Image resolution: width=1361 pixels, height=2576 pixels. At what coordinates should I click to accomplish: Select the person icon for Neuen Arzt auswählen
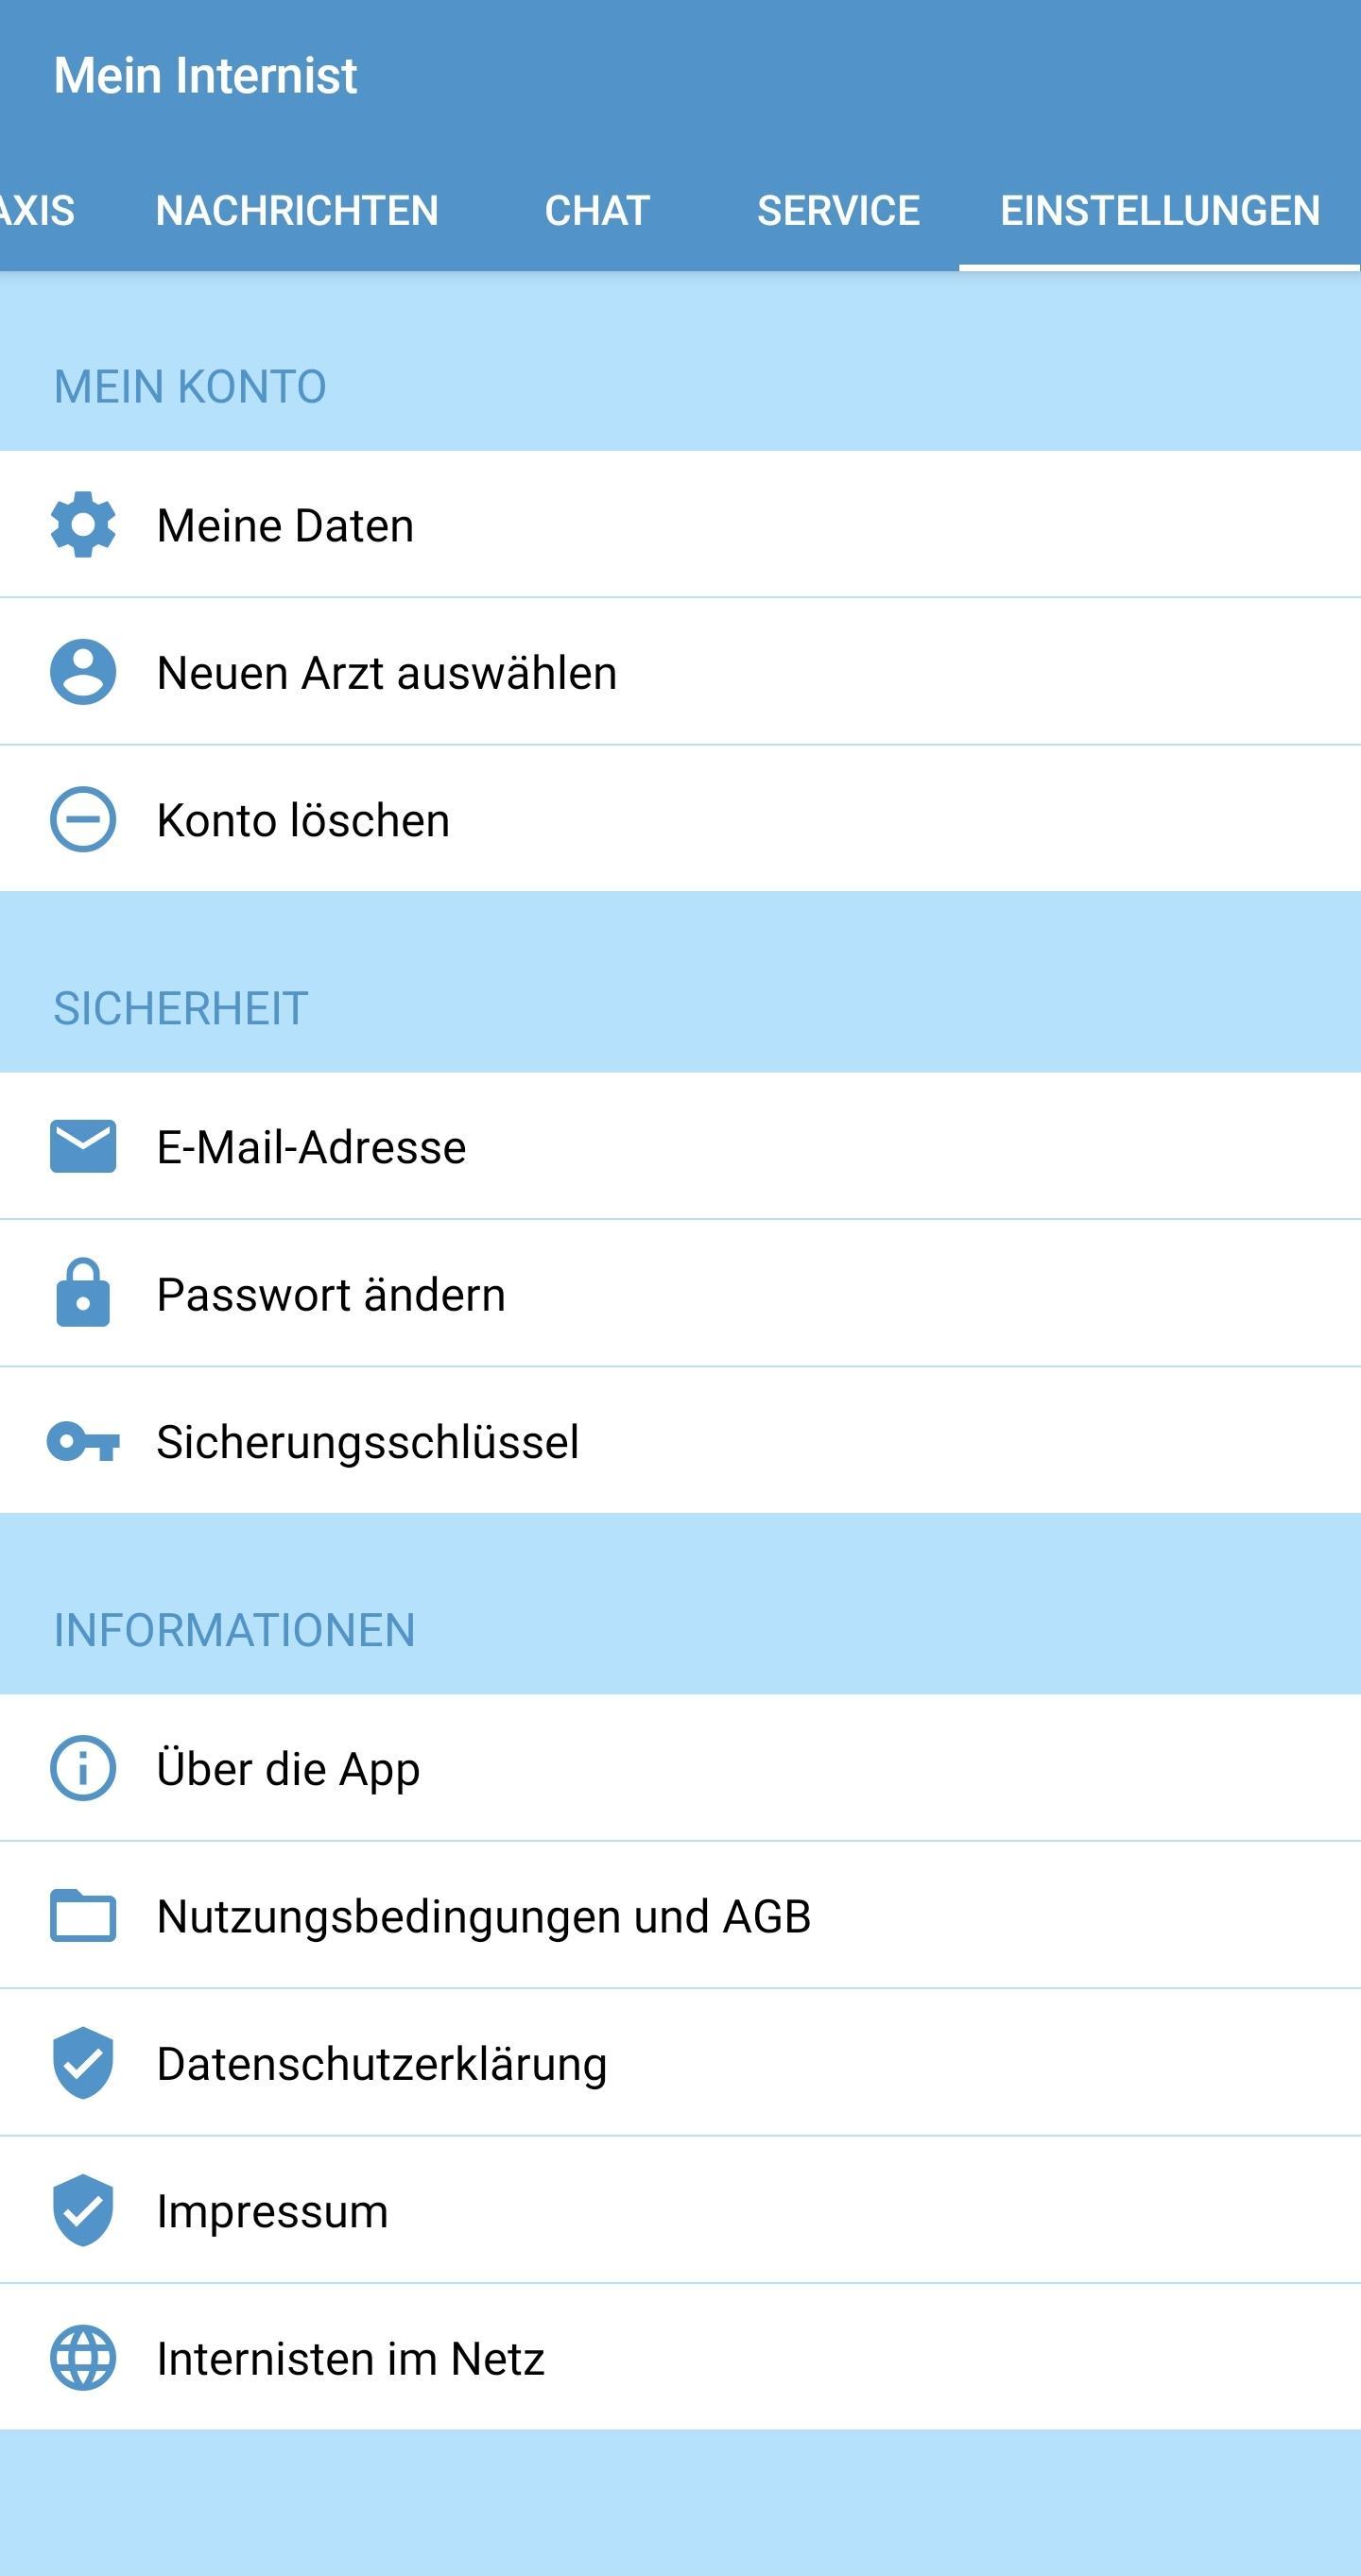point(83,672)
